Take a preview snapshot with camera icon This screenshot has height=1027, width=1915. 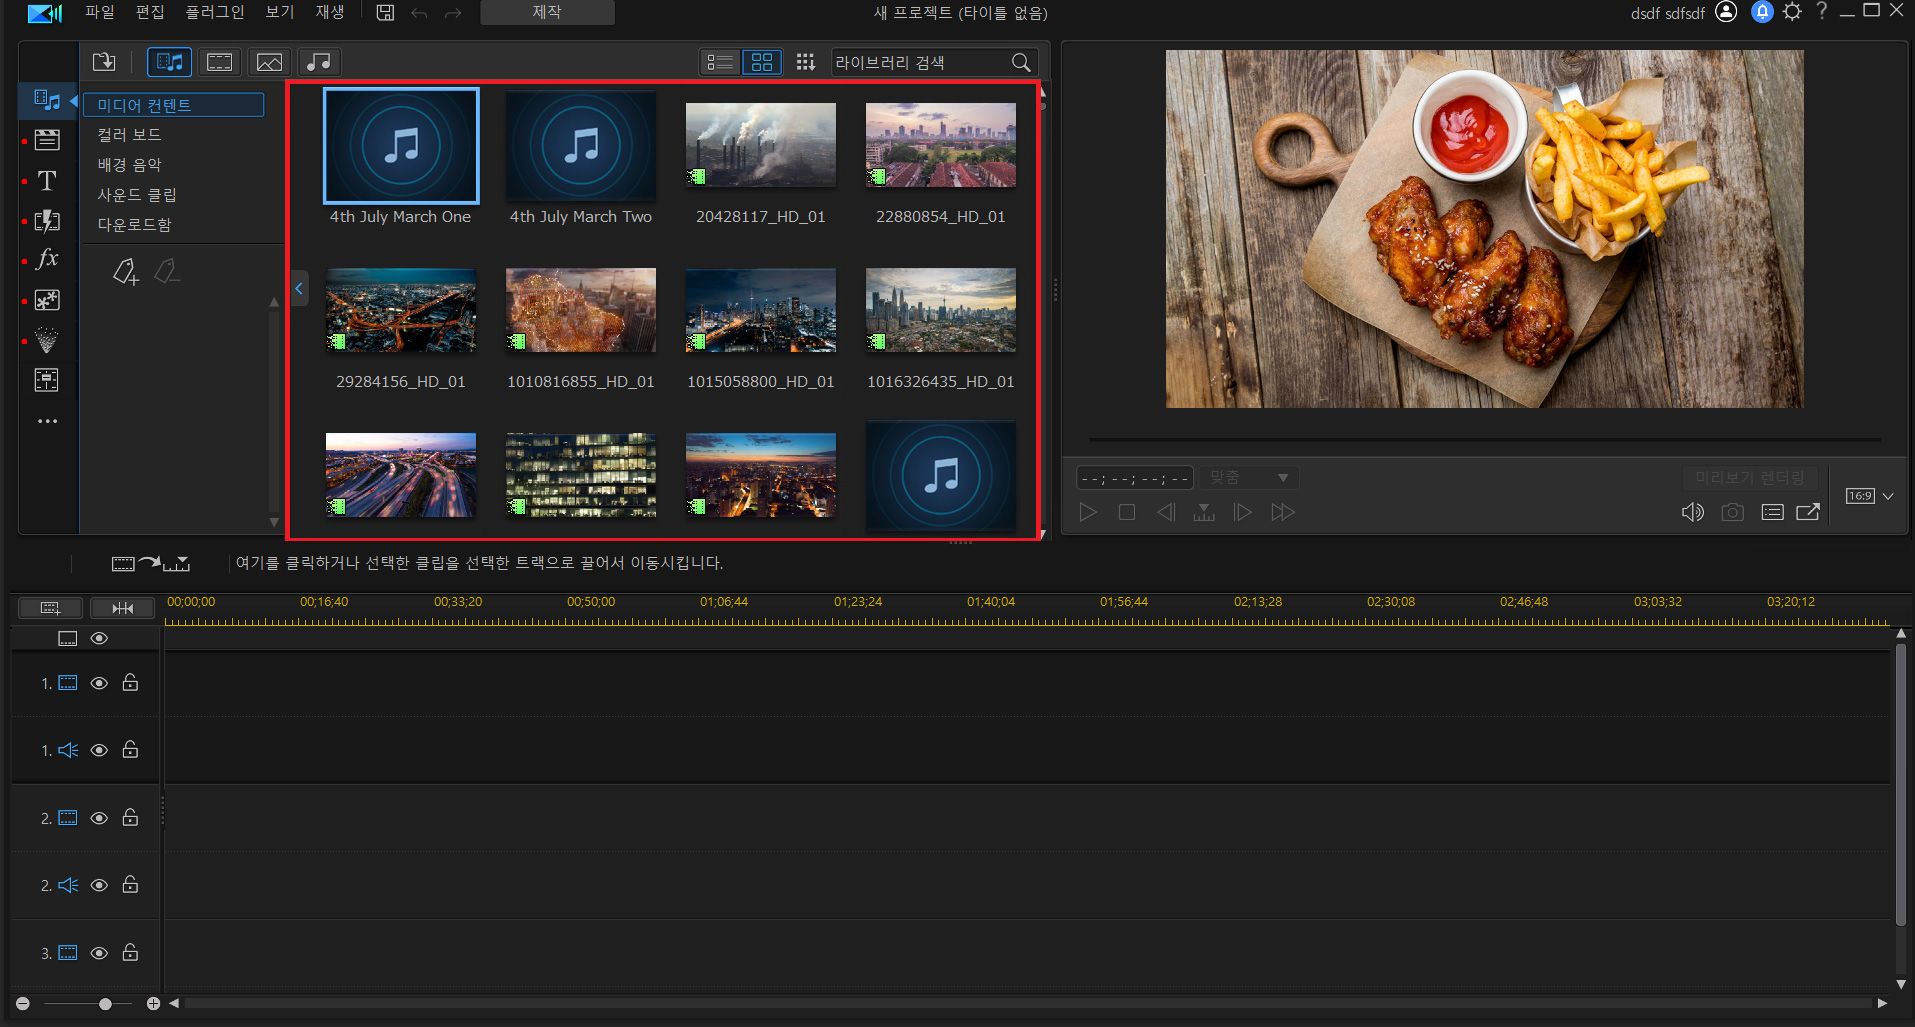[x=1732, y=512]
